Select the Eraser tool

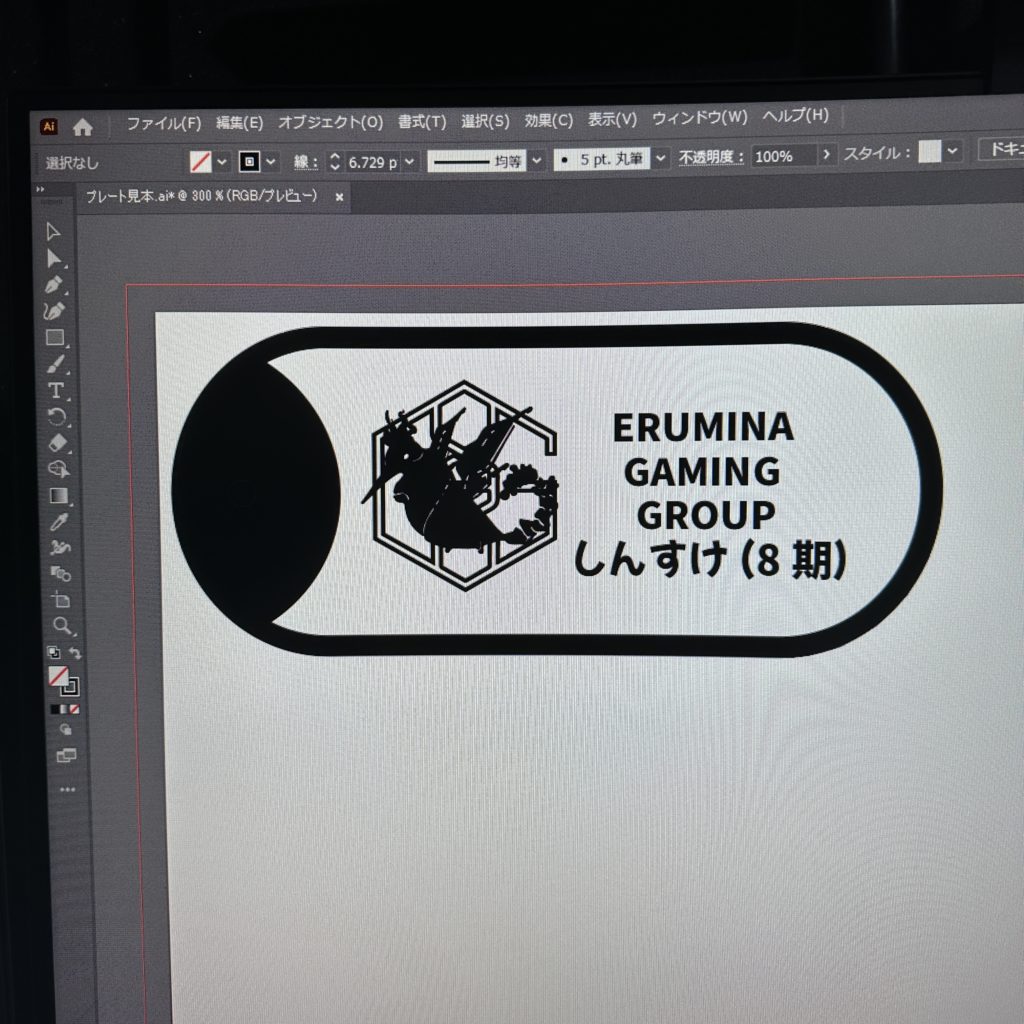[x=57, y=443]
